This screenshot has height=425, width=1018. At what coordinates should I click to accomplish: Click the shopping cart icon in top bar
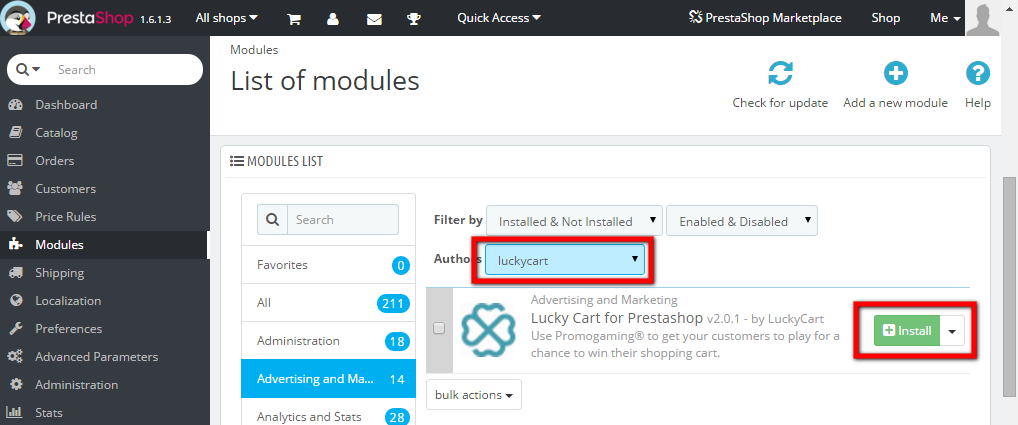(294, 18)
